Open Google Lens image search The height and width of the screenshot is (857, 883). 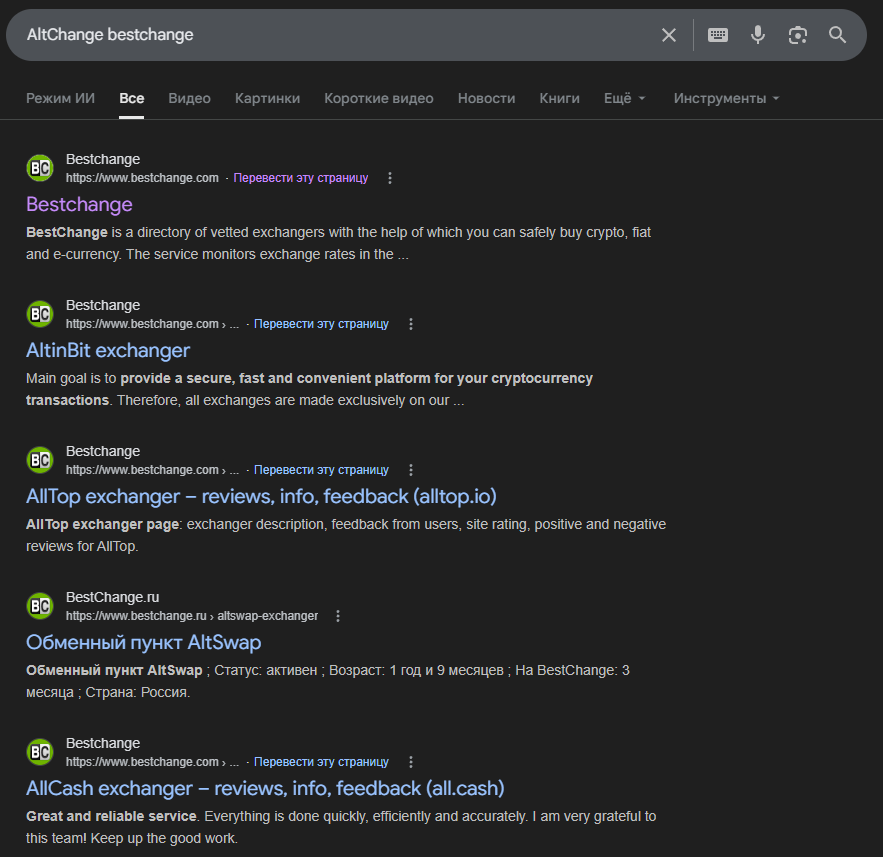(797, 34)
